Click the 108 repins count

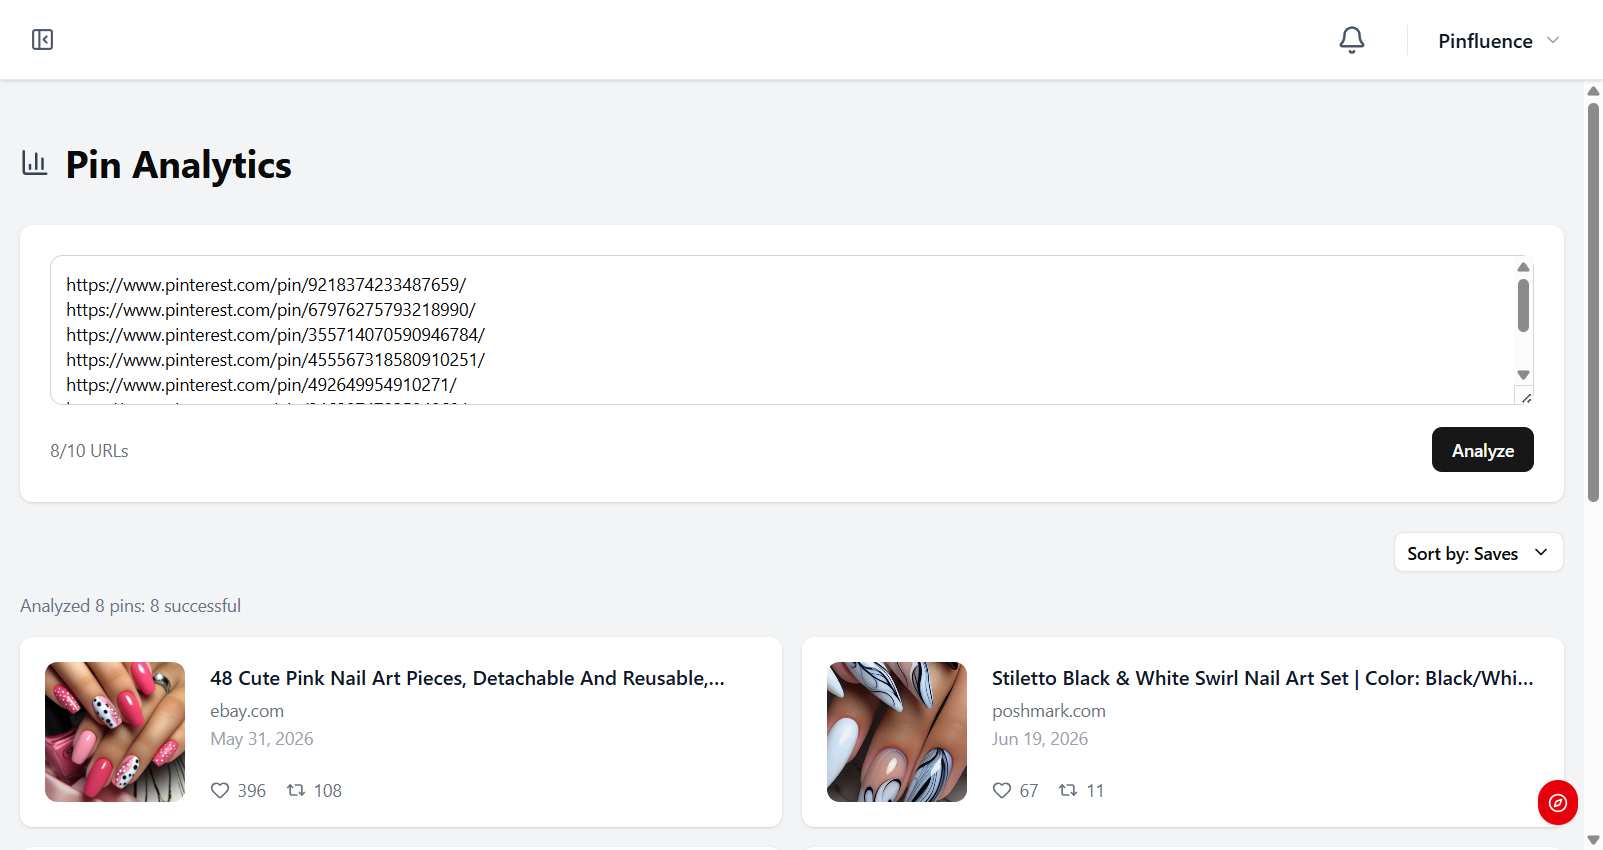click(328, 791)
